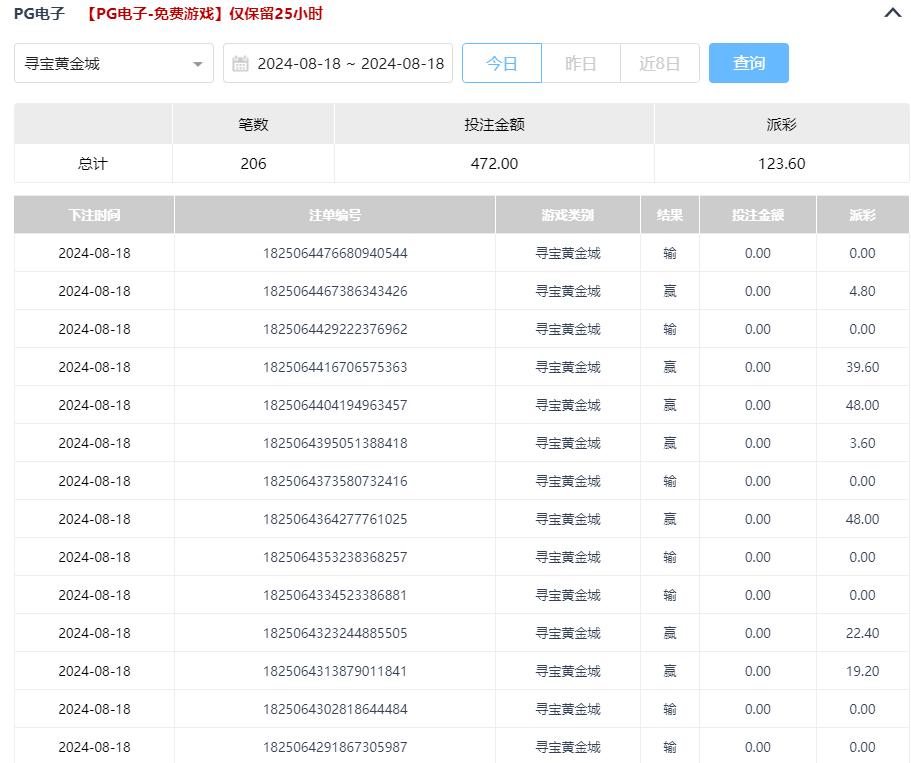Switch to the 昨日 filter
911x763 pixels.
[x=581, y=63]
